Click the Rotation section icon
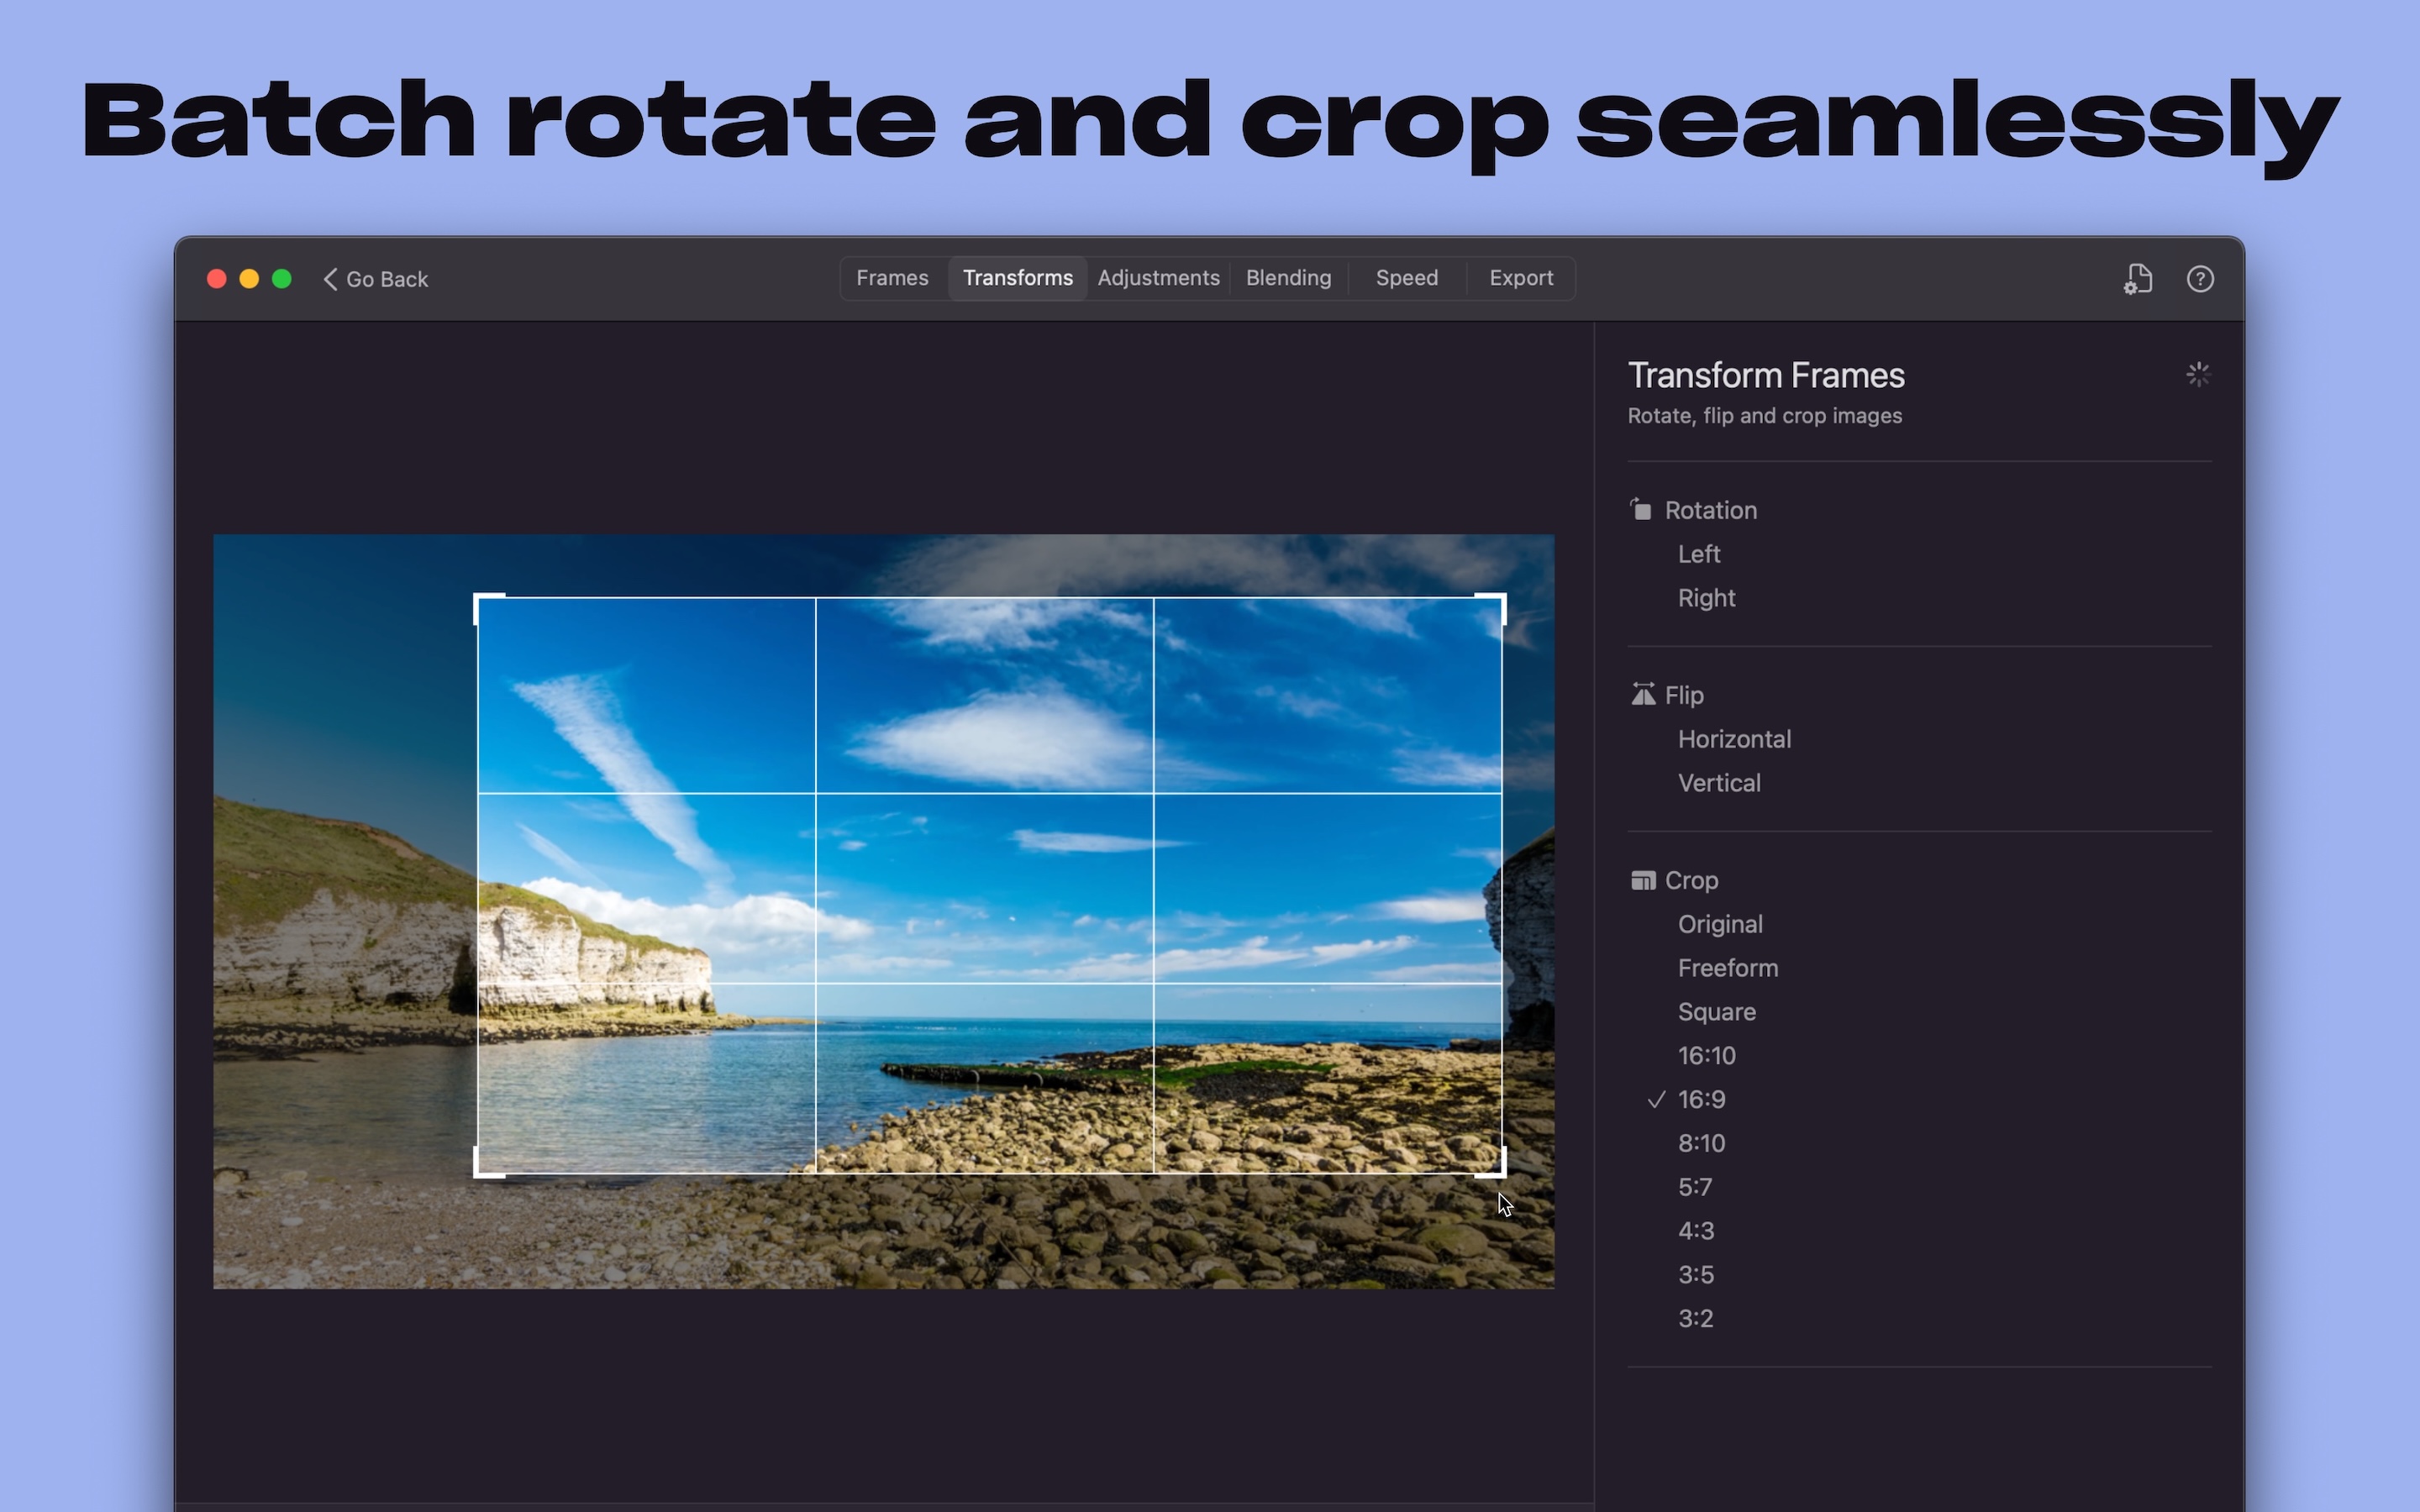Image resolution: width=2420 pixels, height=1512 pixels. [x=1641, y=510]
